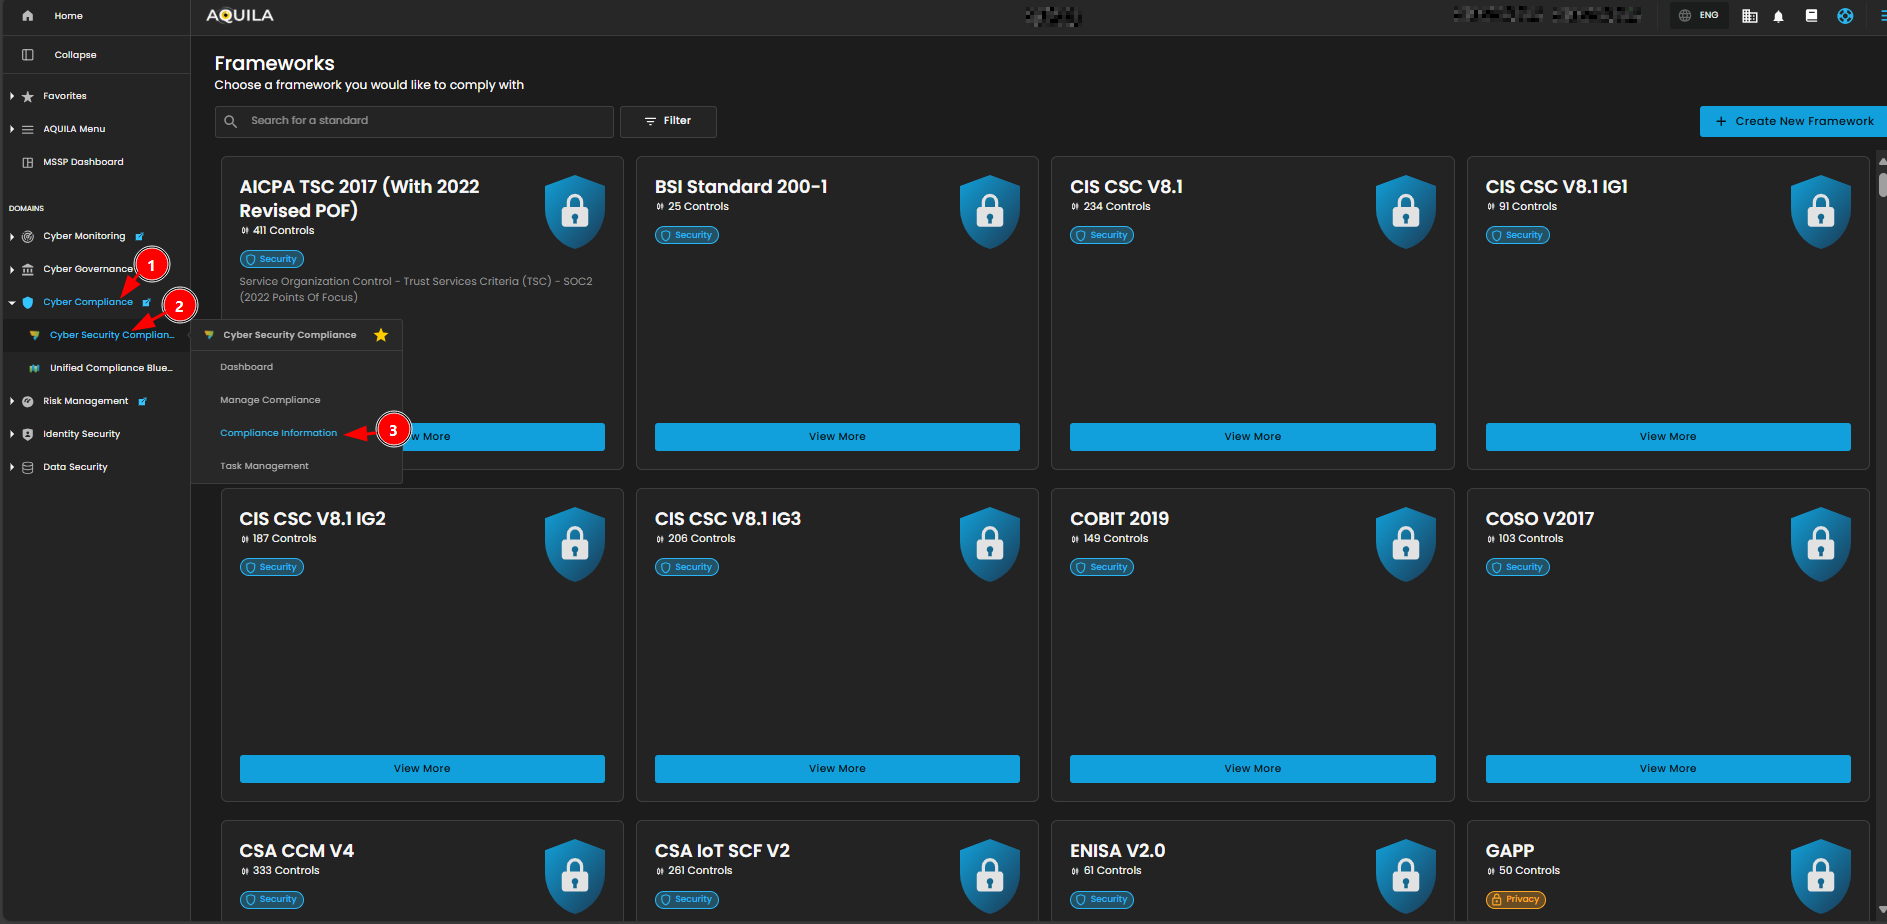
Task: Click the external link icon beside Cyber Monitoring
Action: pyautogui.click(x=140, y=237)
